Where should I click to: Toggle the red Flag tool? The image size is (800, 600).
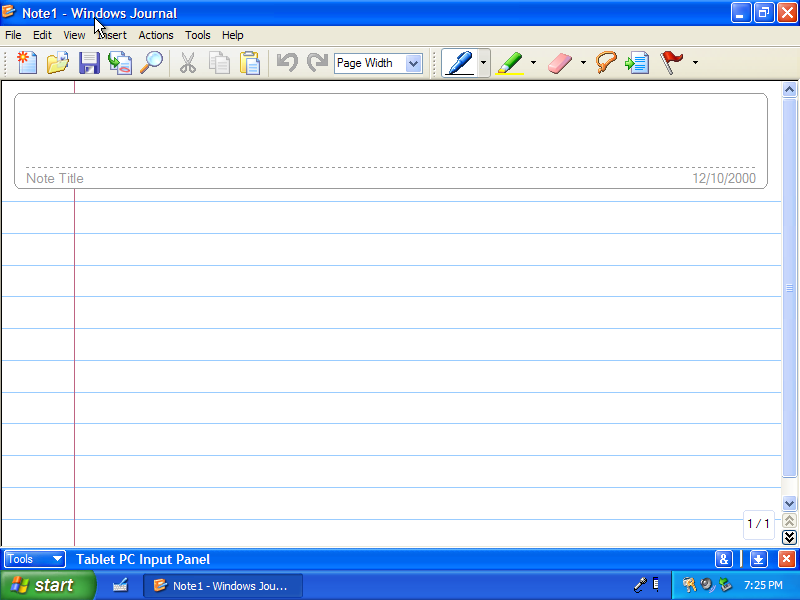pyautogui.click(x=672, y=63)
